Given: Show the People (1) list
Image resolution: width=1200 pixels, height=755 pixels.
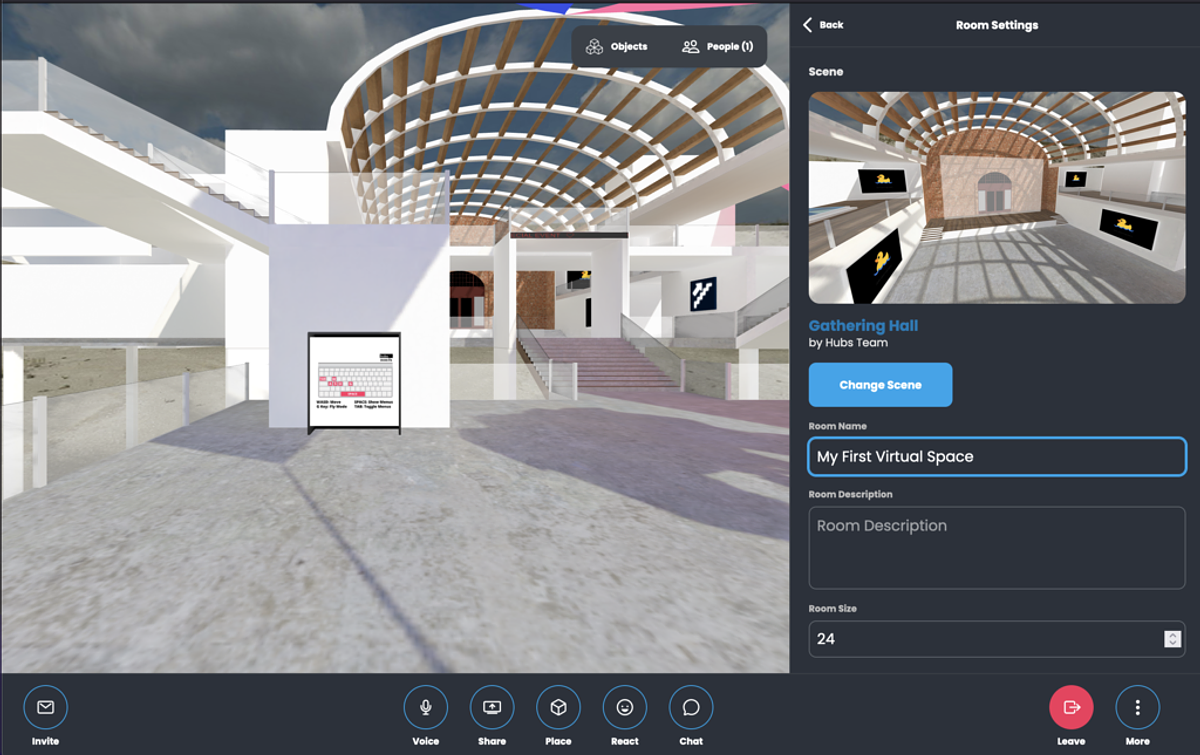Looking at the screenshot, I should tap(717, 46).
